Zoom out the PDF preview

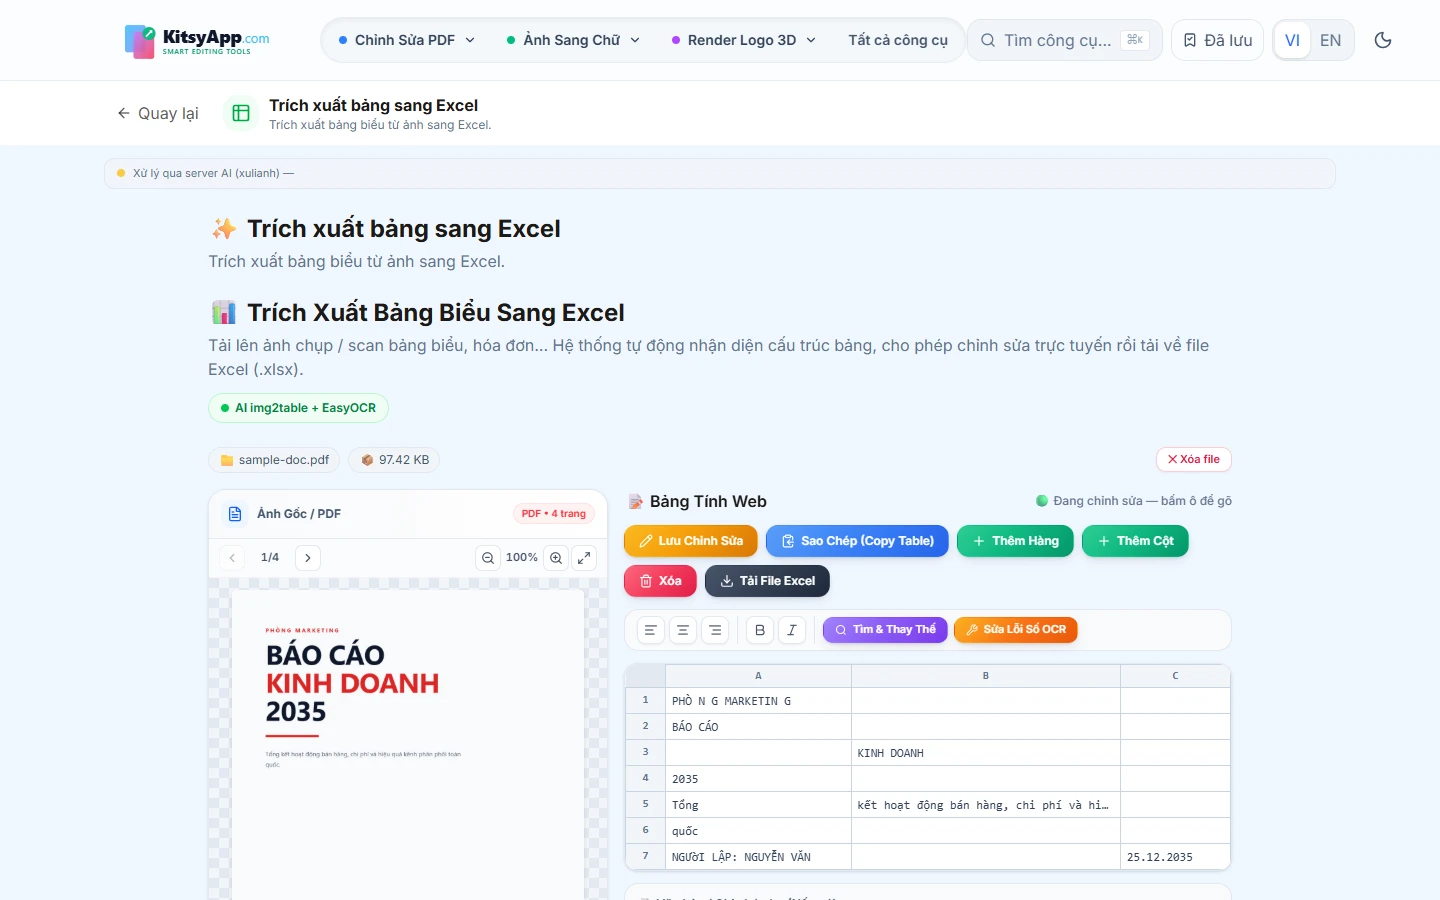(x=488, y=558)
